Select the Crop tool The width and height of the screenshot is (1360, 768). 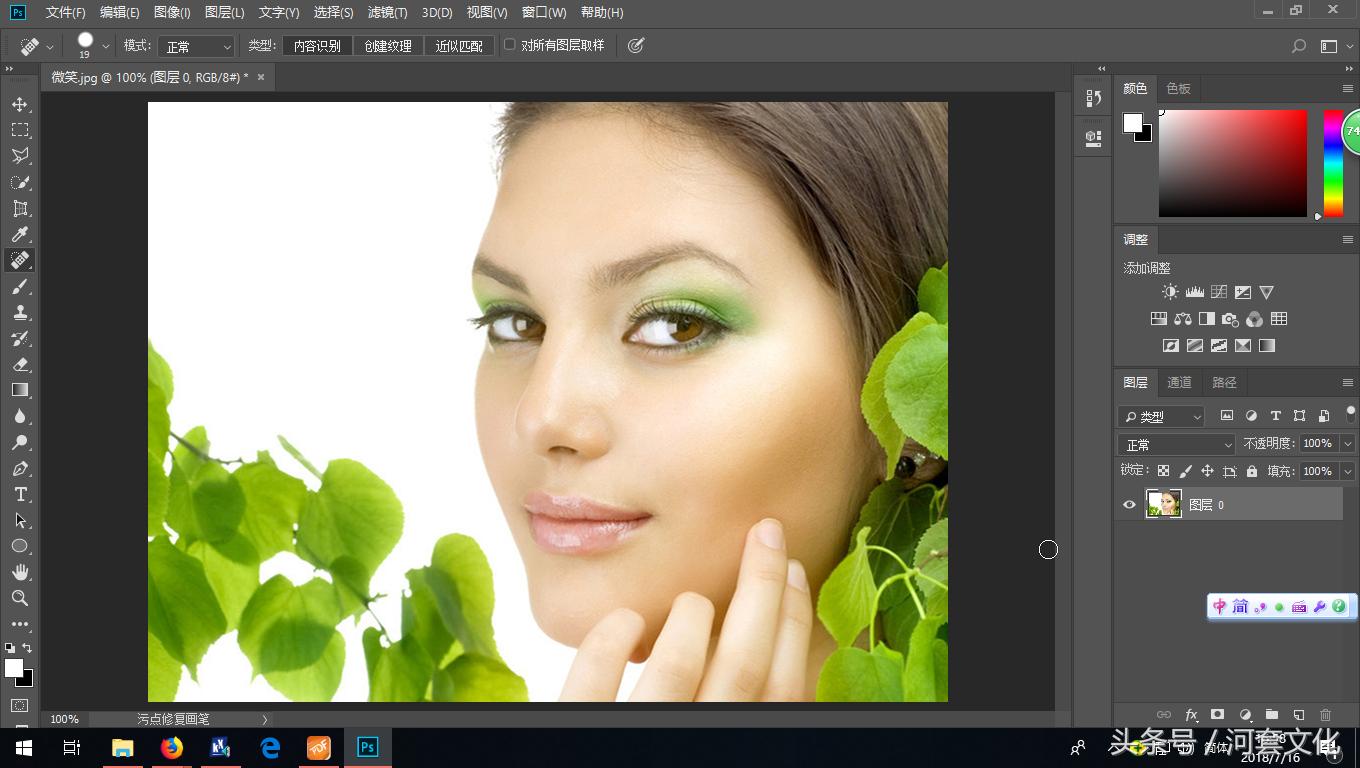(20, 208)
